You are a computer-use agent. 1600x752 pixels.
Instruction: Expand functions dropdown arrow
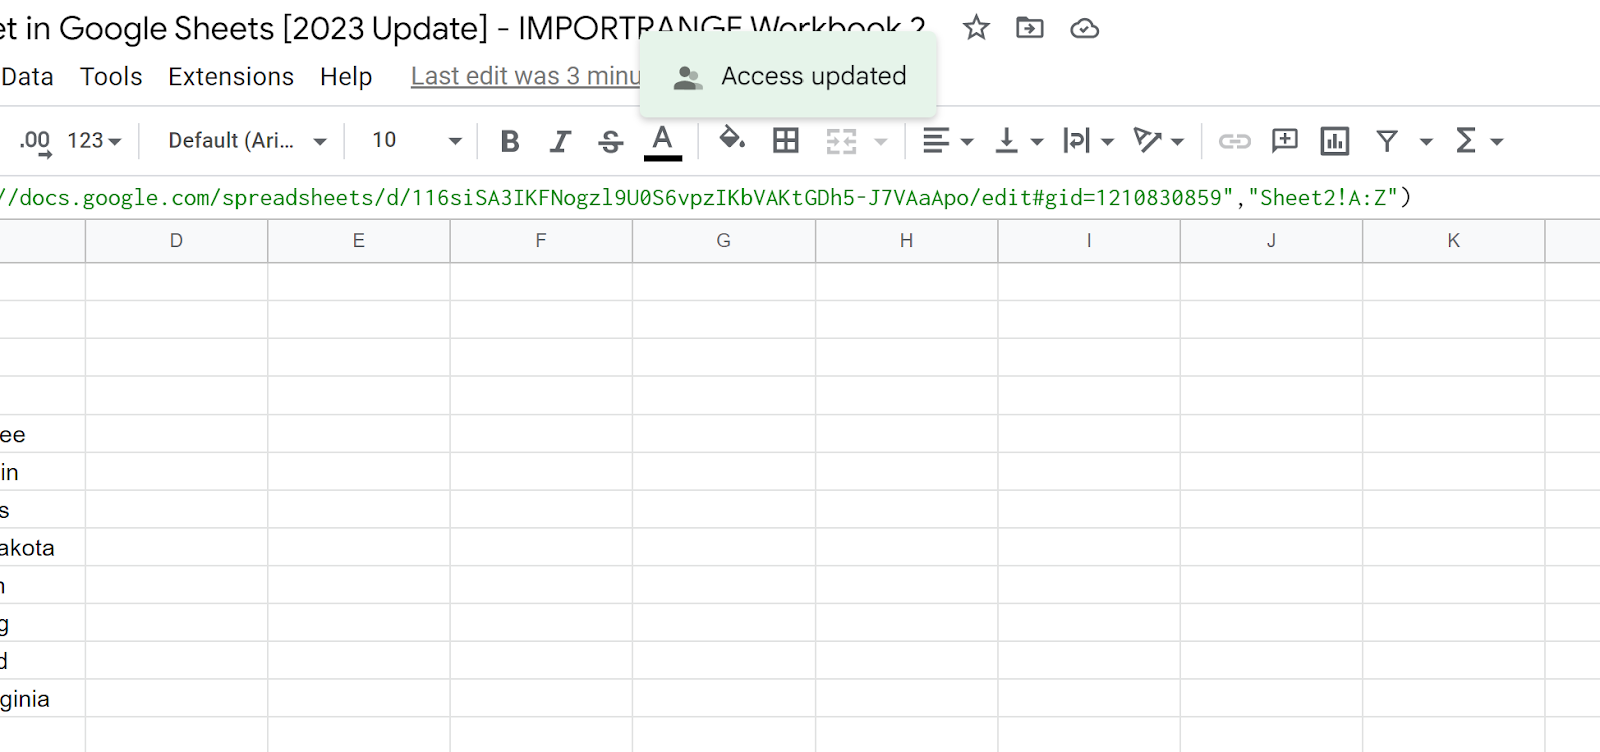(x=1497, y=142)
